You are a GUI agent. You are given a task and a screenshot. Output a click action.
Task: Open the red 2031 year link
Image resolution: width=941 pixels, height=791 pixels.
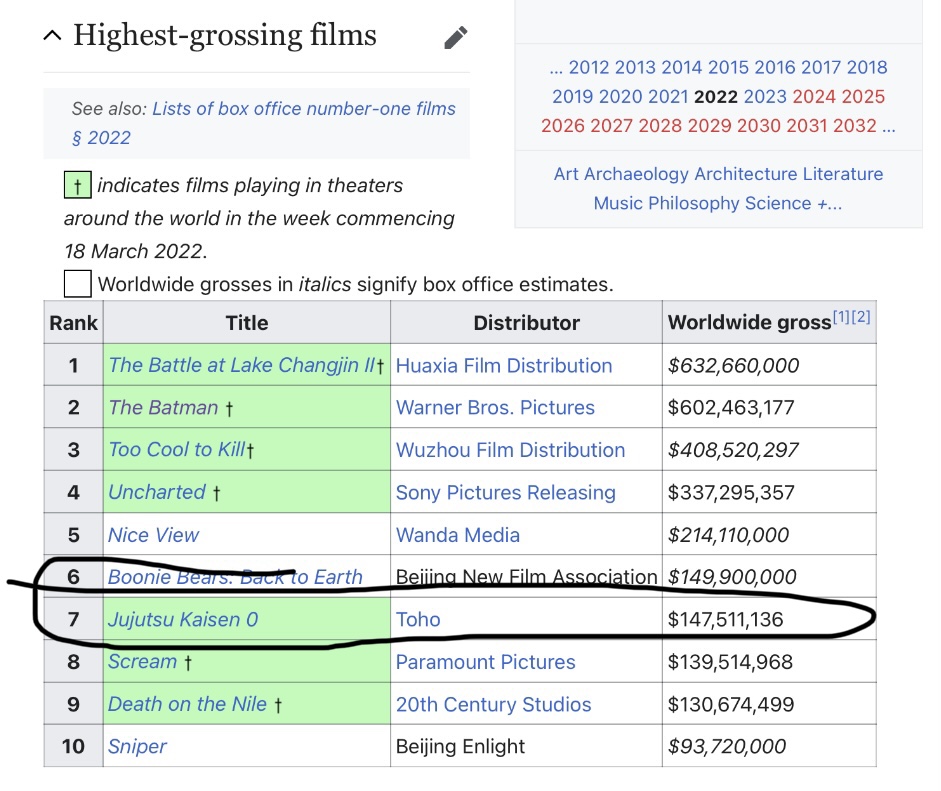point(807,125)
